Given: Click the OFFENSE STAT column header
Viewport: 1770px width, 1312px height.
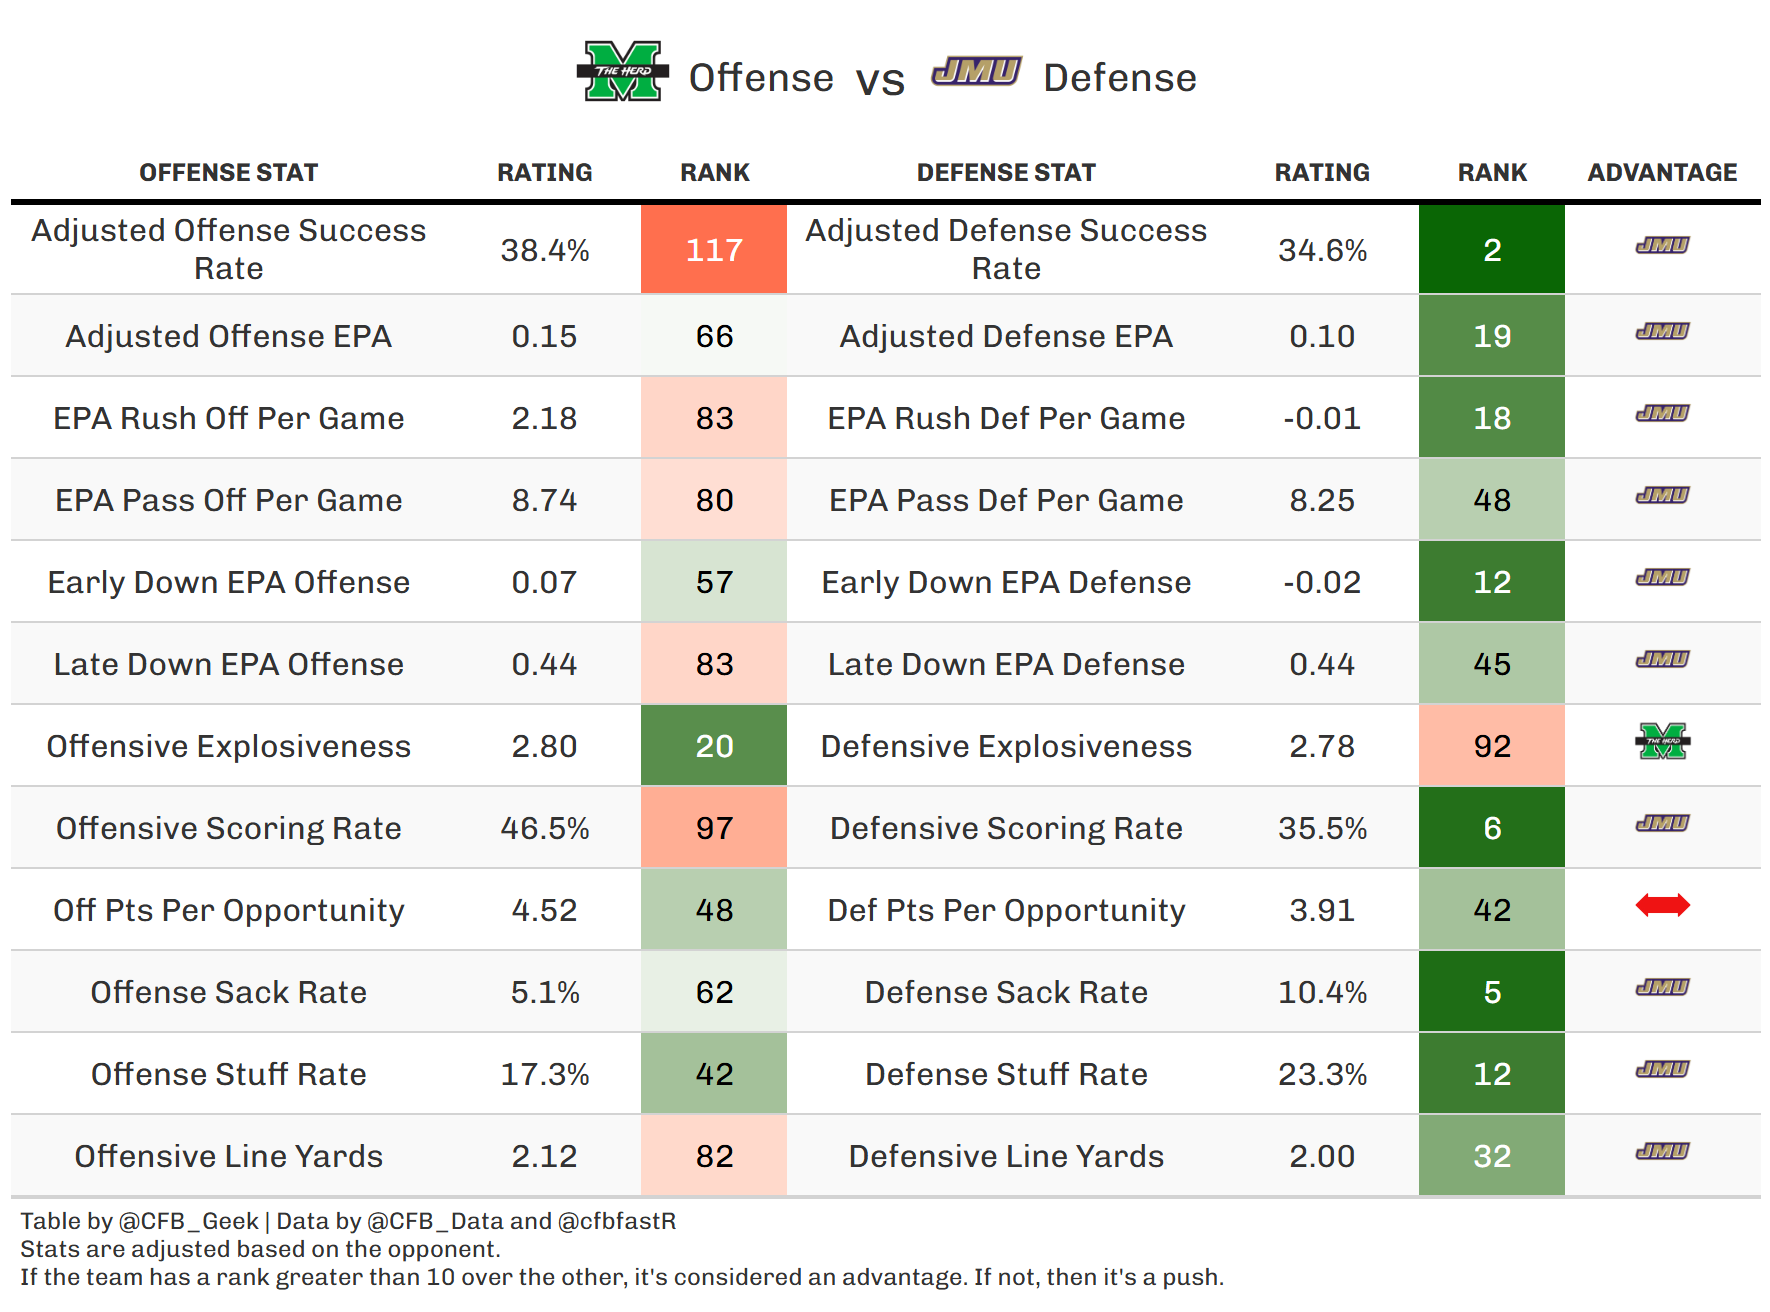Looking at the screenshot, I should [228, 173].
